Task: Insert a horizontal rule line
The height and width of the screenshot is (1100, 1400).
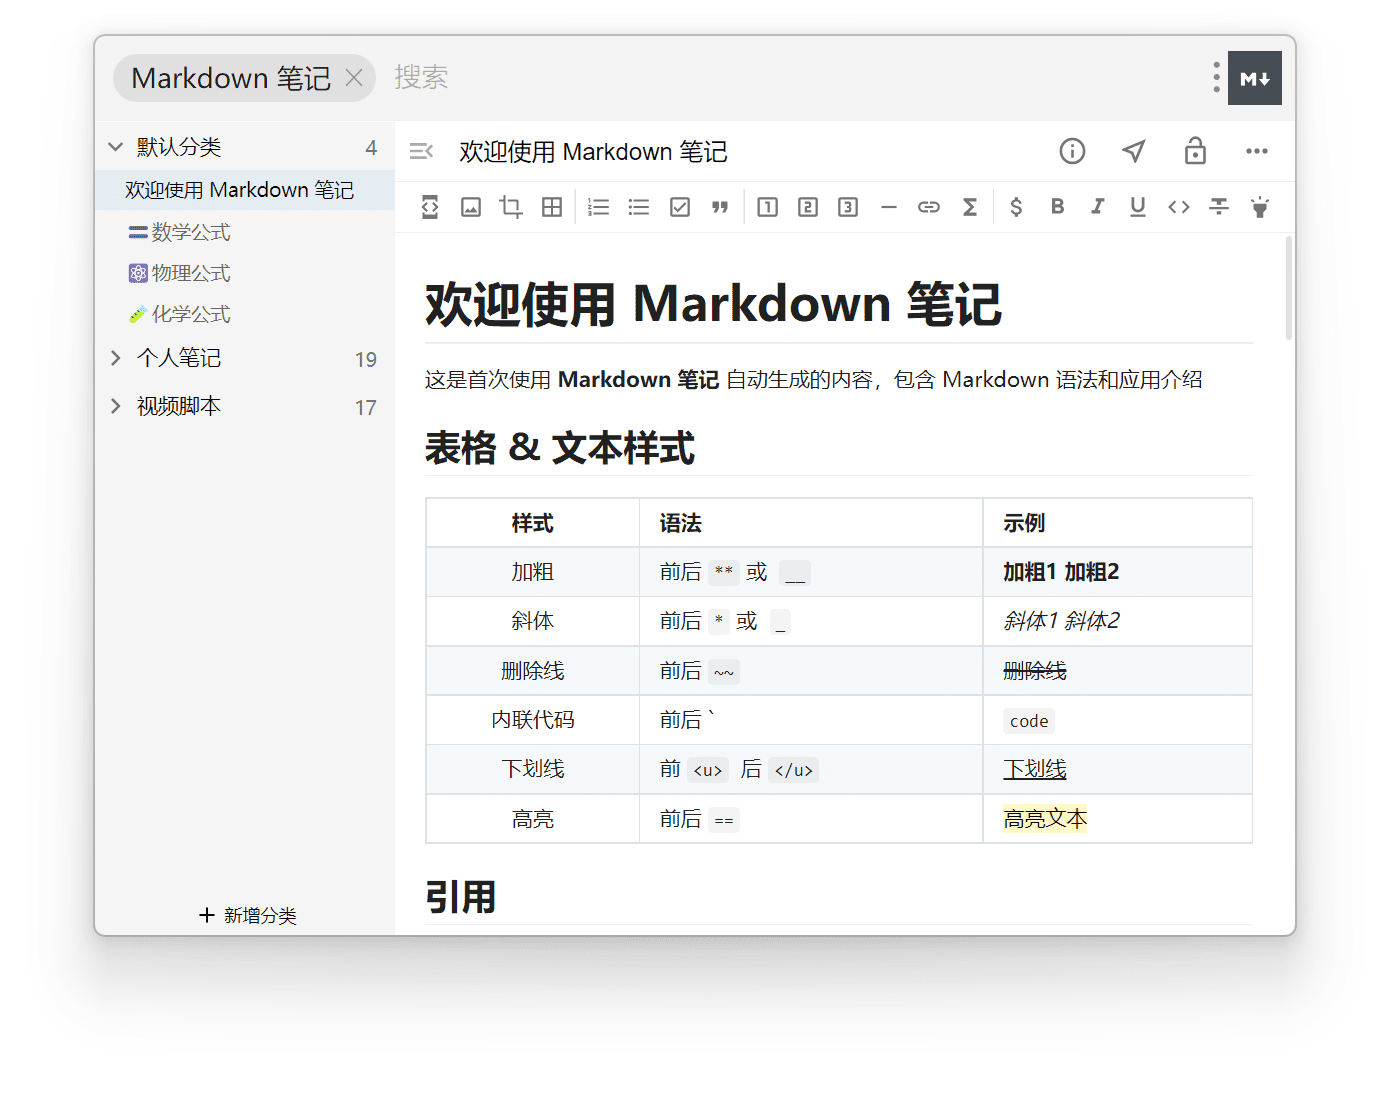Action: [x=889, y=207]
